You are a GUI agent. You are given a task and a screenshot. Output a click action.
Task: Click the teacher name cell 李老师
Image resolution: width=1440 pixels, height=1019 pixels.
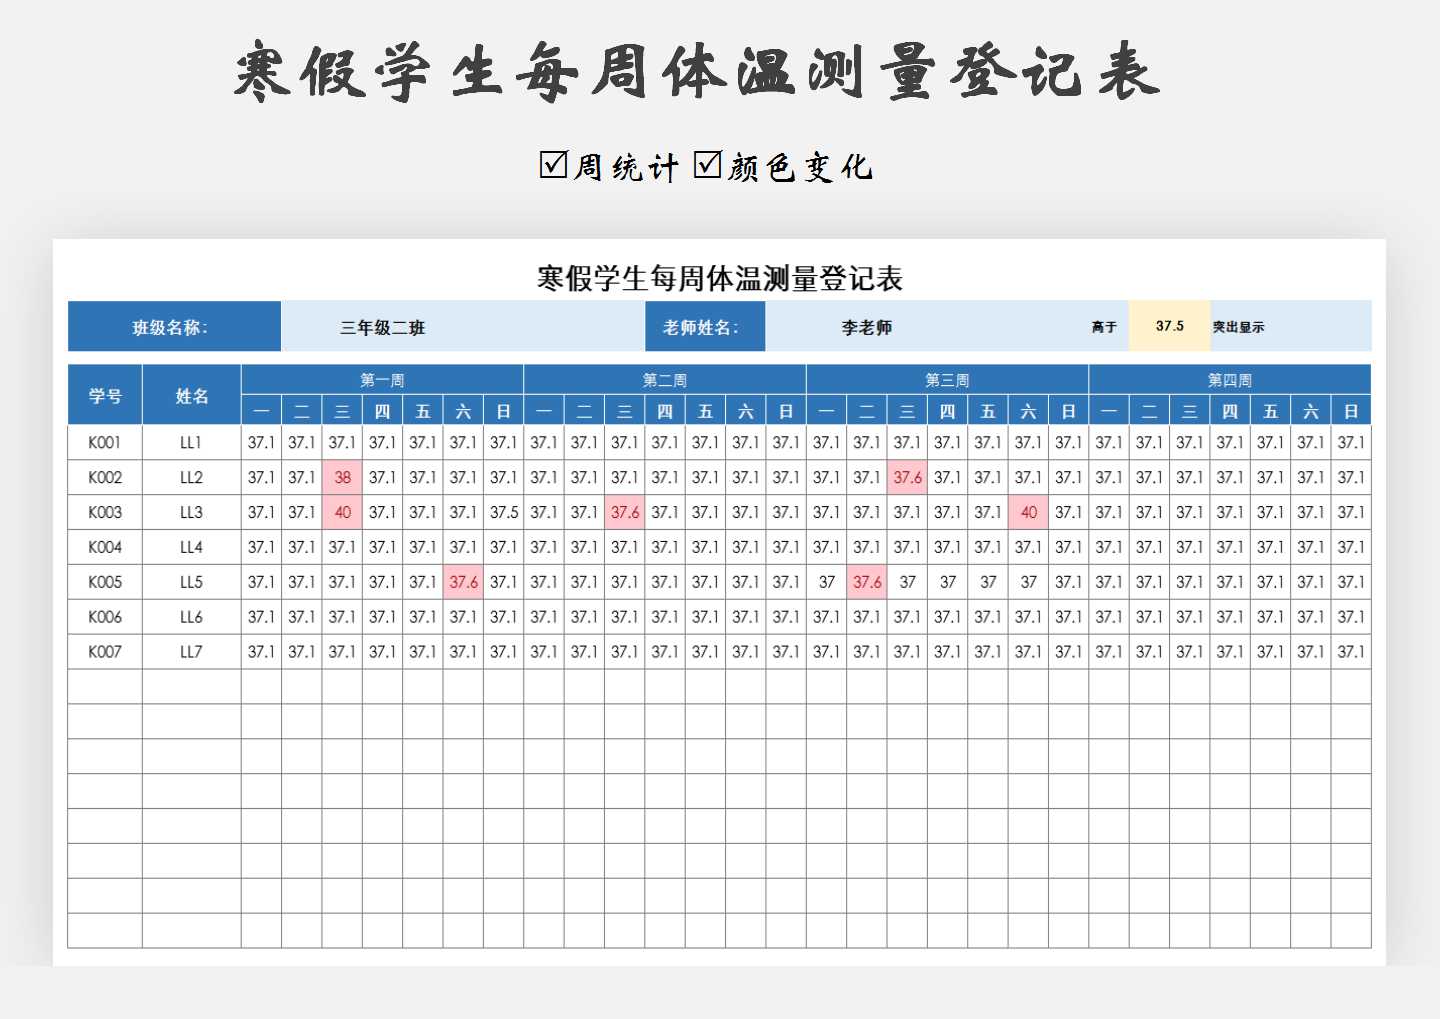pos(866,326)
